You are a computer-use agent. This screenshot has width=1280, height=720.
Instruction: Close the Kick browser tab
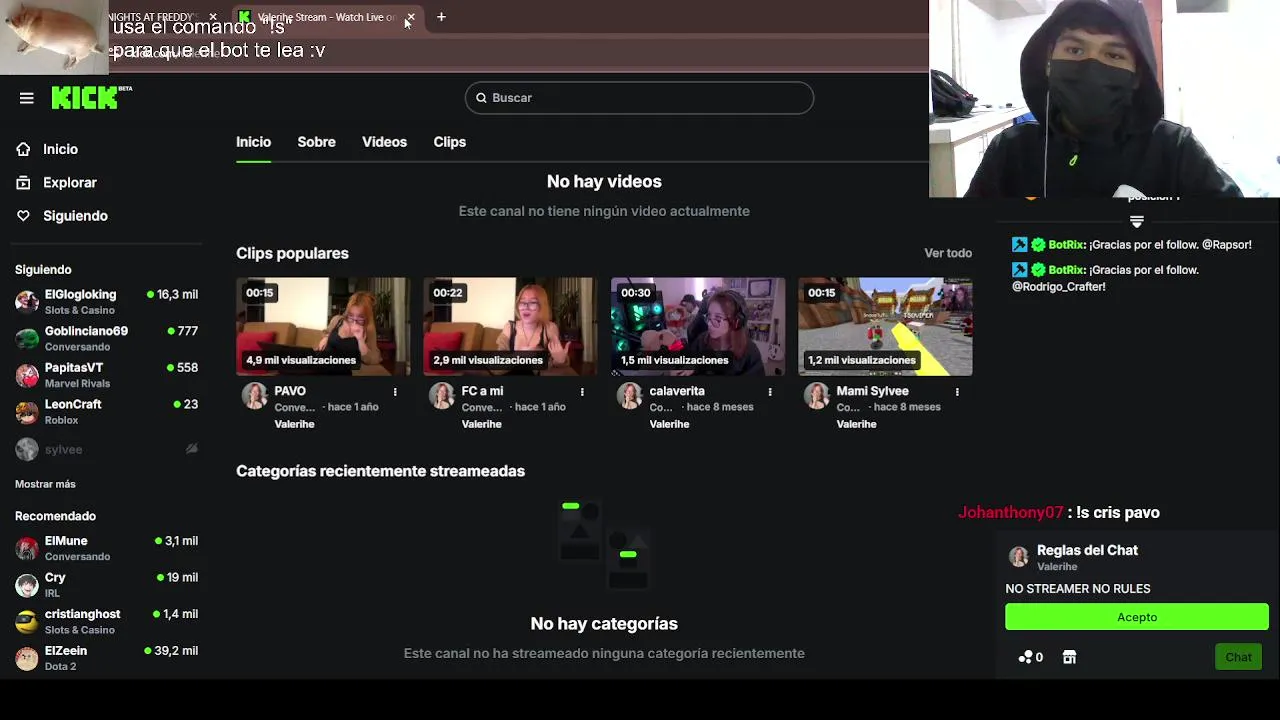[x=410, y=17]
